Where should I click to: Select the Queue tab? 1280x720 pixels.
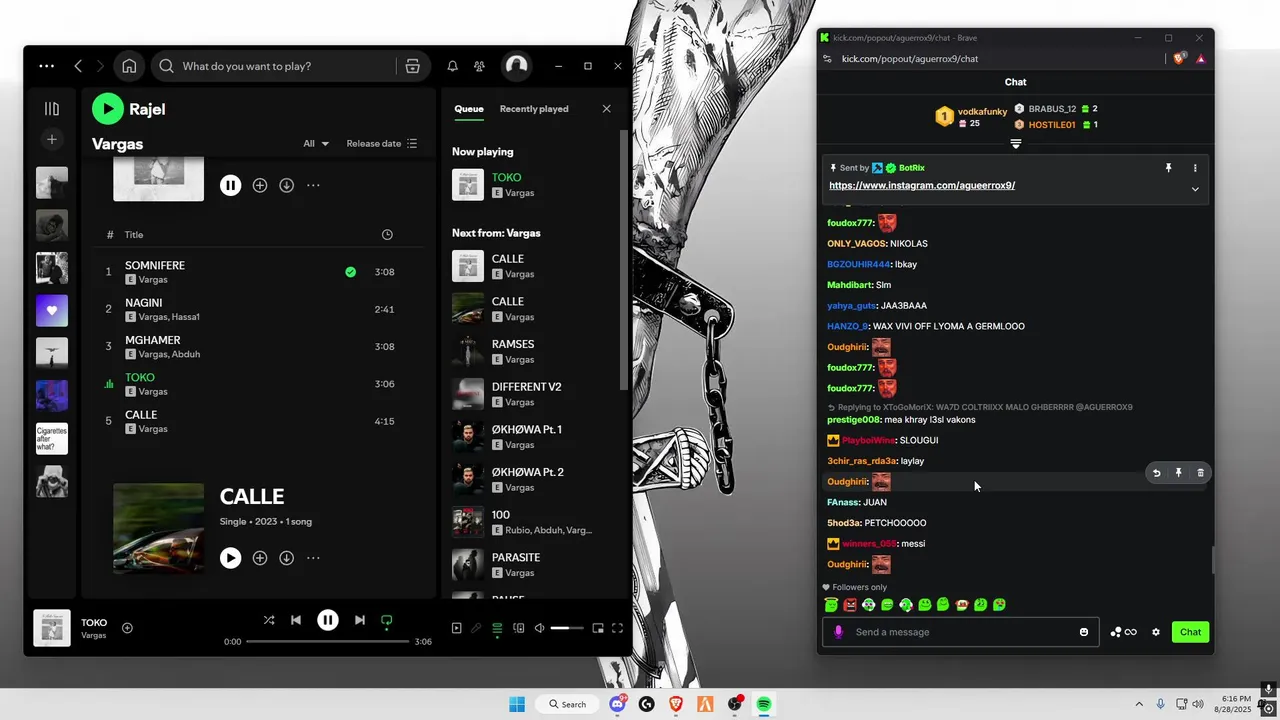[469, 109]
